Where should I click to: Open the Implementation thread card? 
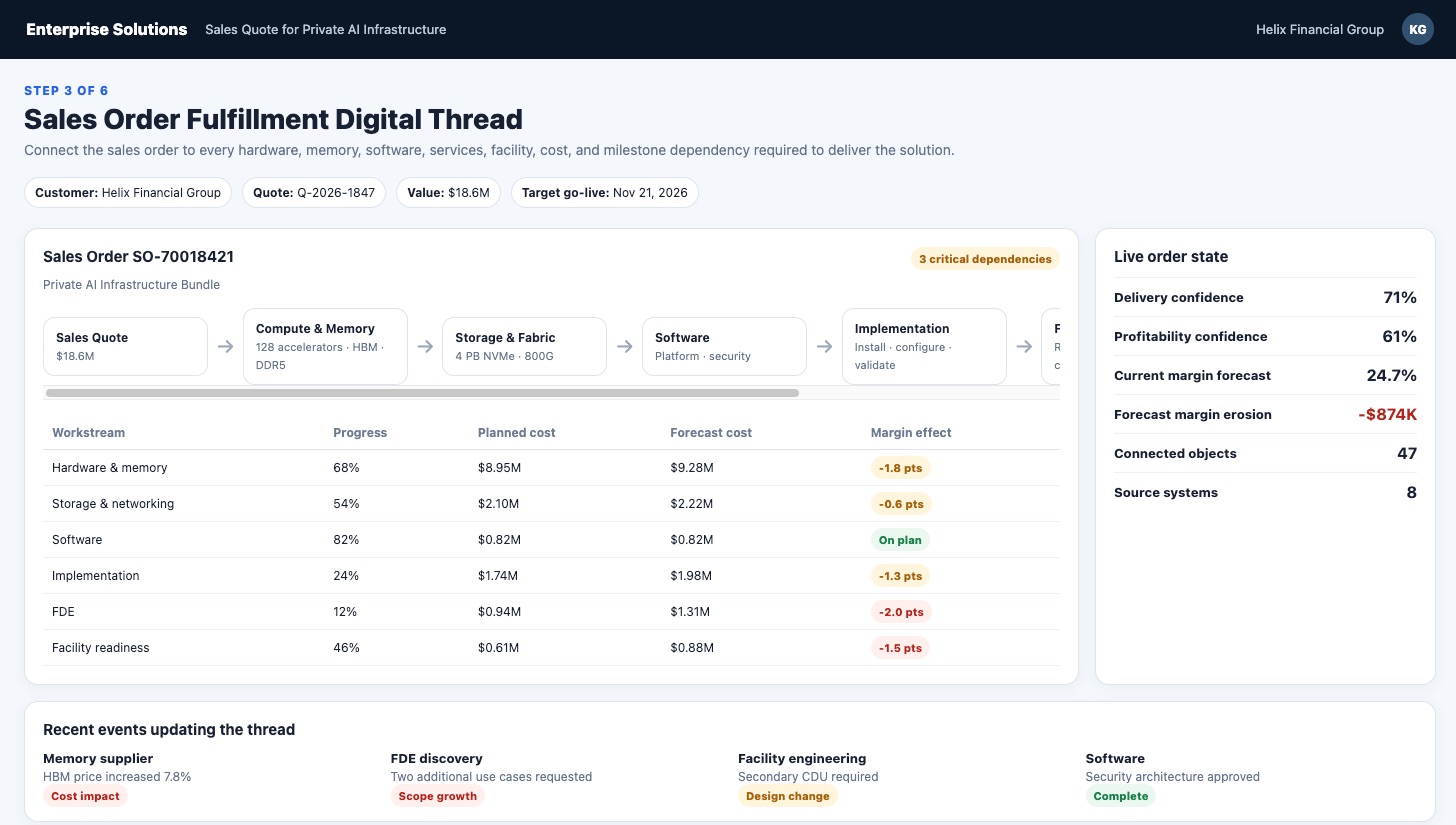[924, 347]
